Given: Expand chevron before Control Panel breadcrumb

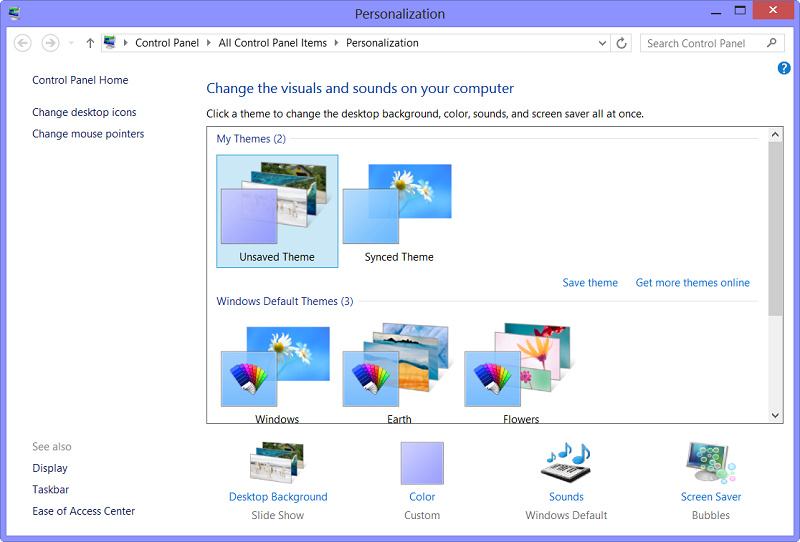Looking at the screenshot, I should pos(126,43).
